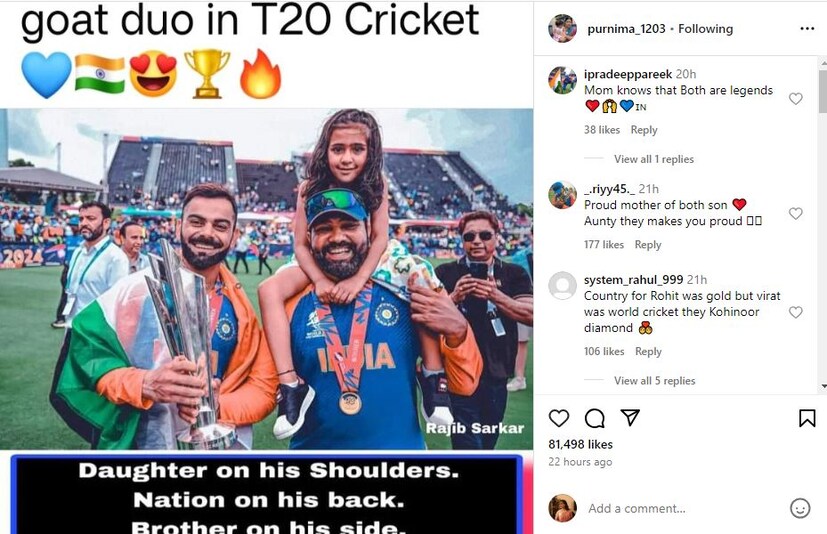Screen dimensions: 827x534
Task: Reply to ipradeeppareek's comment
Action: pos(644,130)
